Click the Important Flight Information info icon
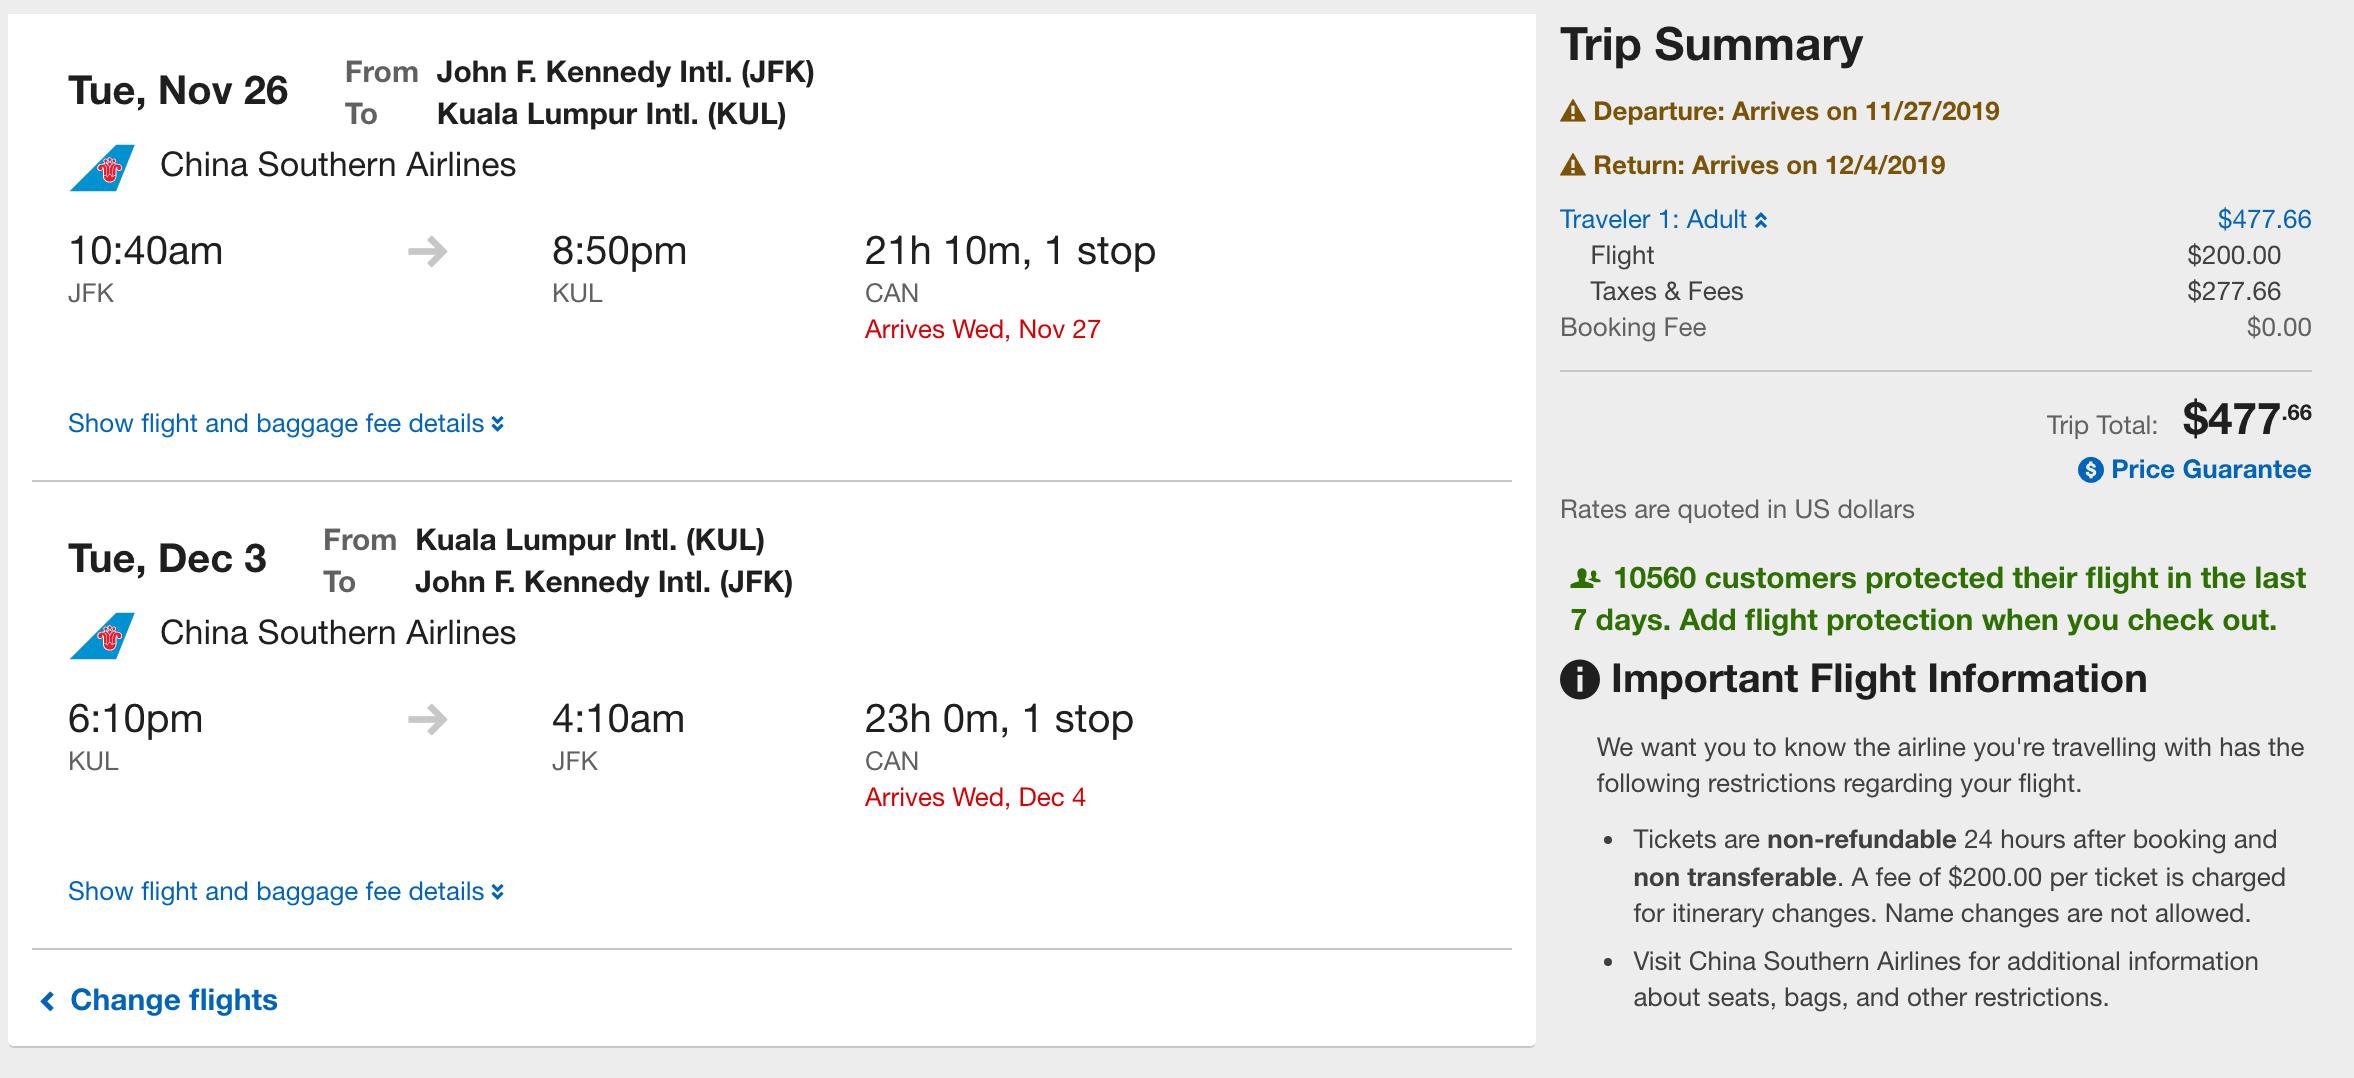This screenshot has height=1078, width=2354. [1580, 680]
